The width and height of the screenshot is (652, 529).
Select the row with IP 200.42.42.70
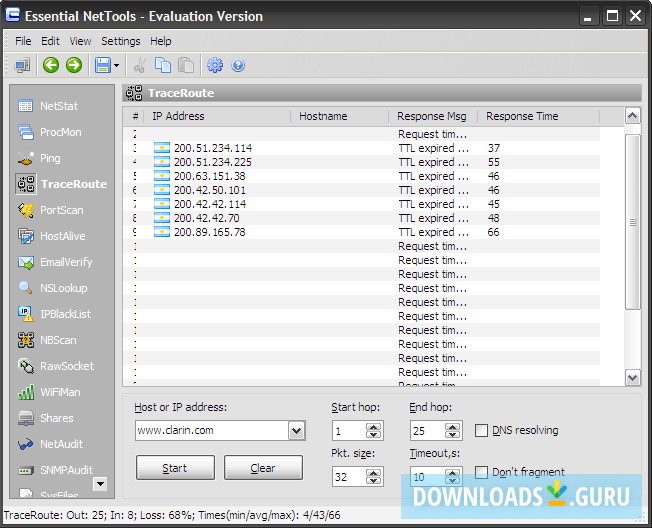click(x=362, y=218)
